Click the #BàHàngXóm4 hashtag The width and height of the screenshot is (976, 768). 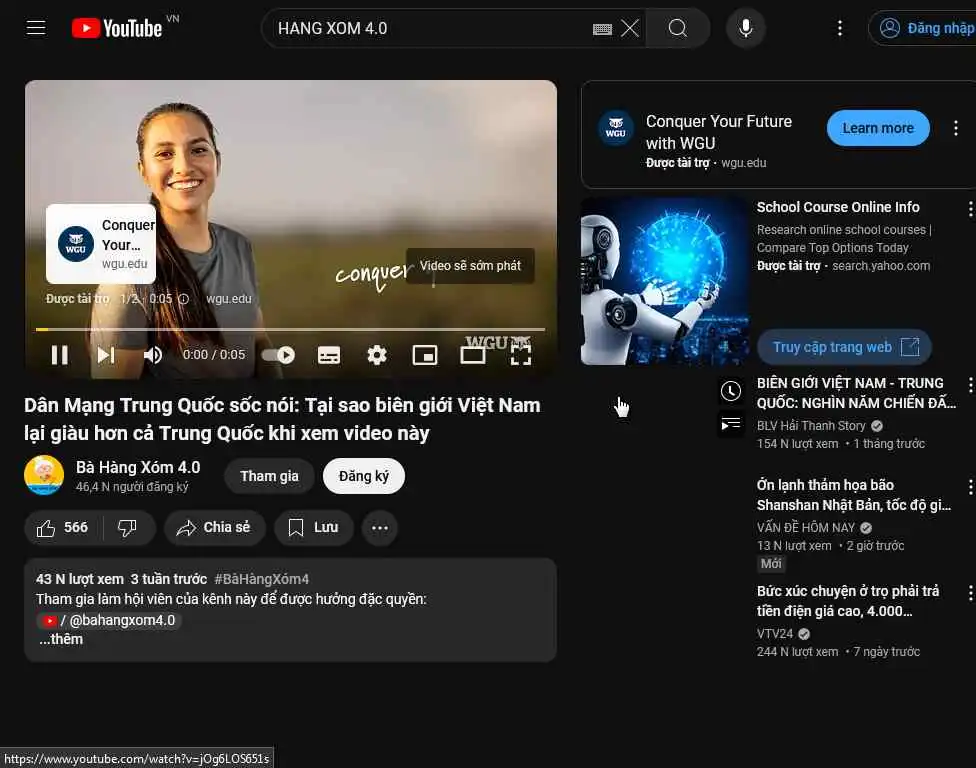pos(261,579)
